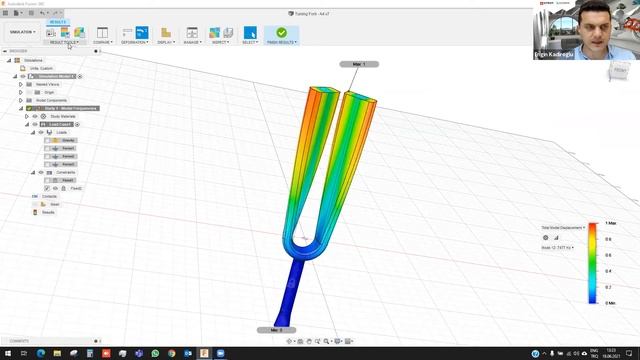Screen dimensions: 640x360
Task: Select the Mesh tree row
Action: coord(50,204)
